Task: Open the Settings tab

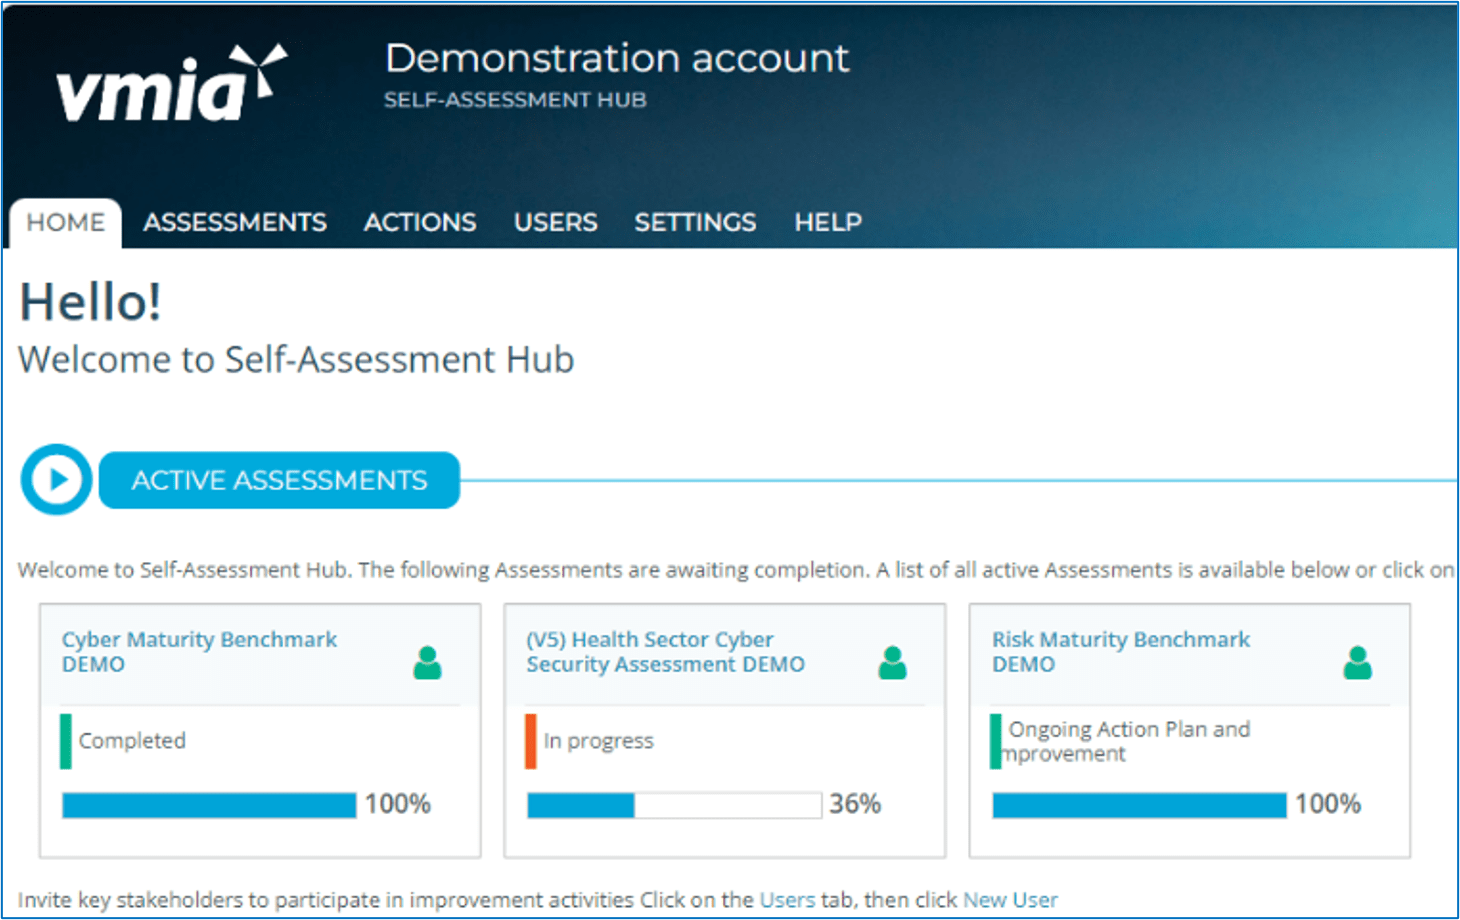Action: pyautogui.click(x=695, y=222)
